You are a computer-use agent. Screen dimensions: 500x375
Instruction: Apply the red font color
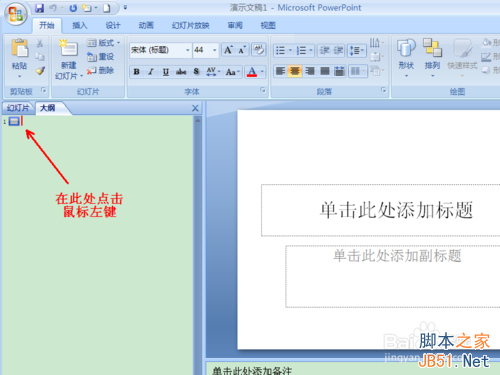(252, 72)
